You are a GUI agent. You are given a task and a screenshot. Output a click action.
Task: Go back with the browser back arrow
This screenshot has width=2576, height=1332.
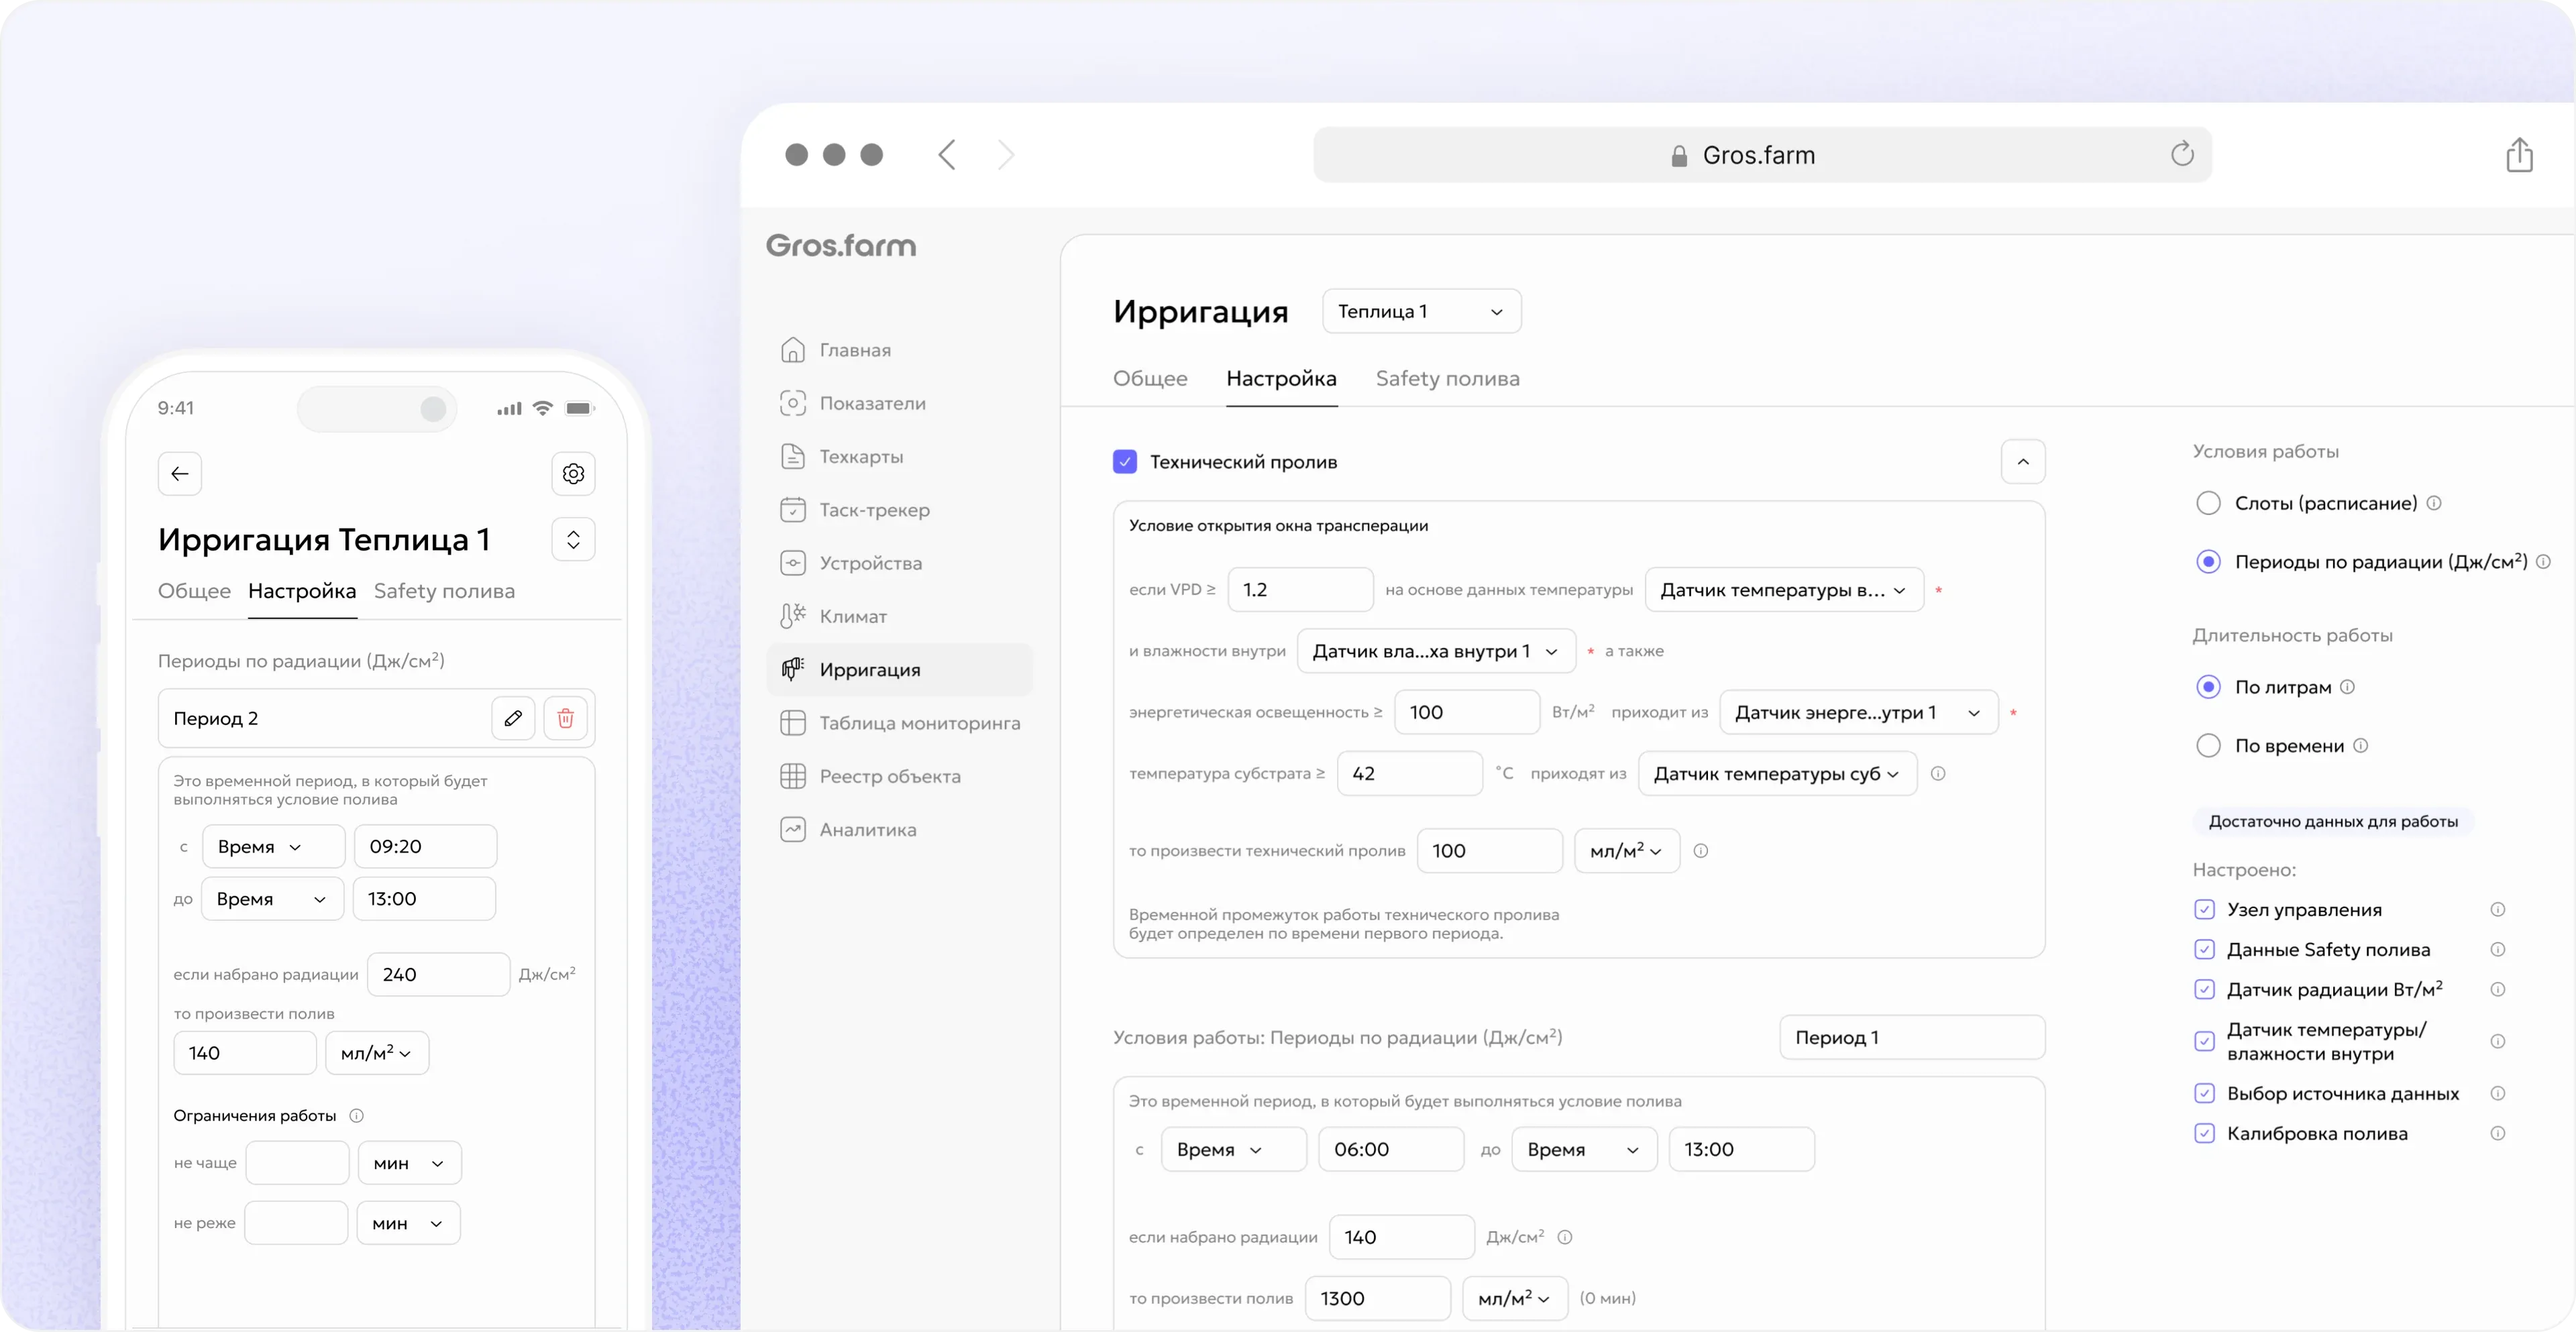point(947,155)
